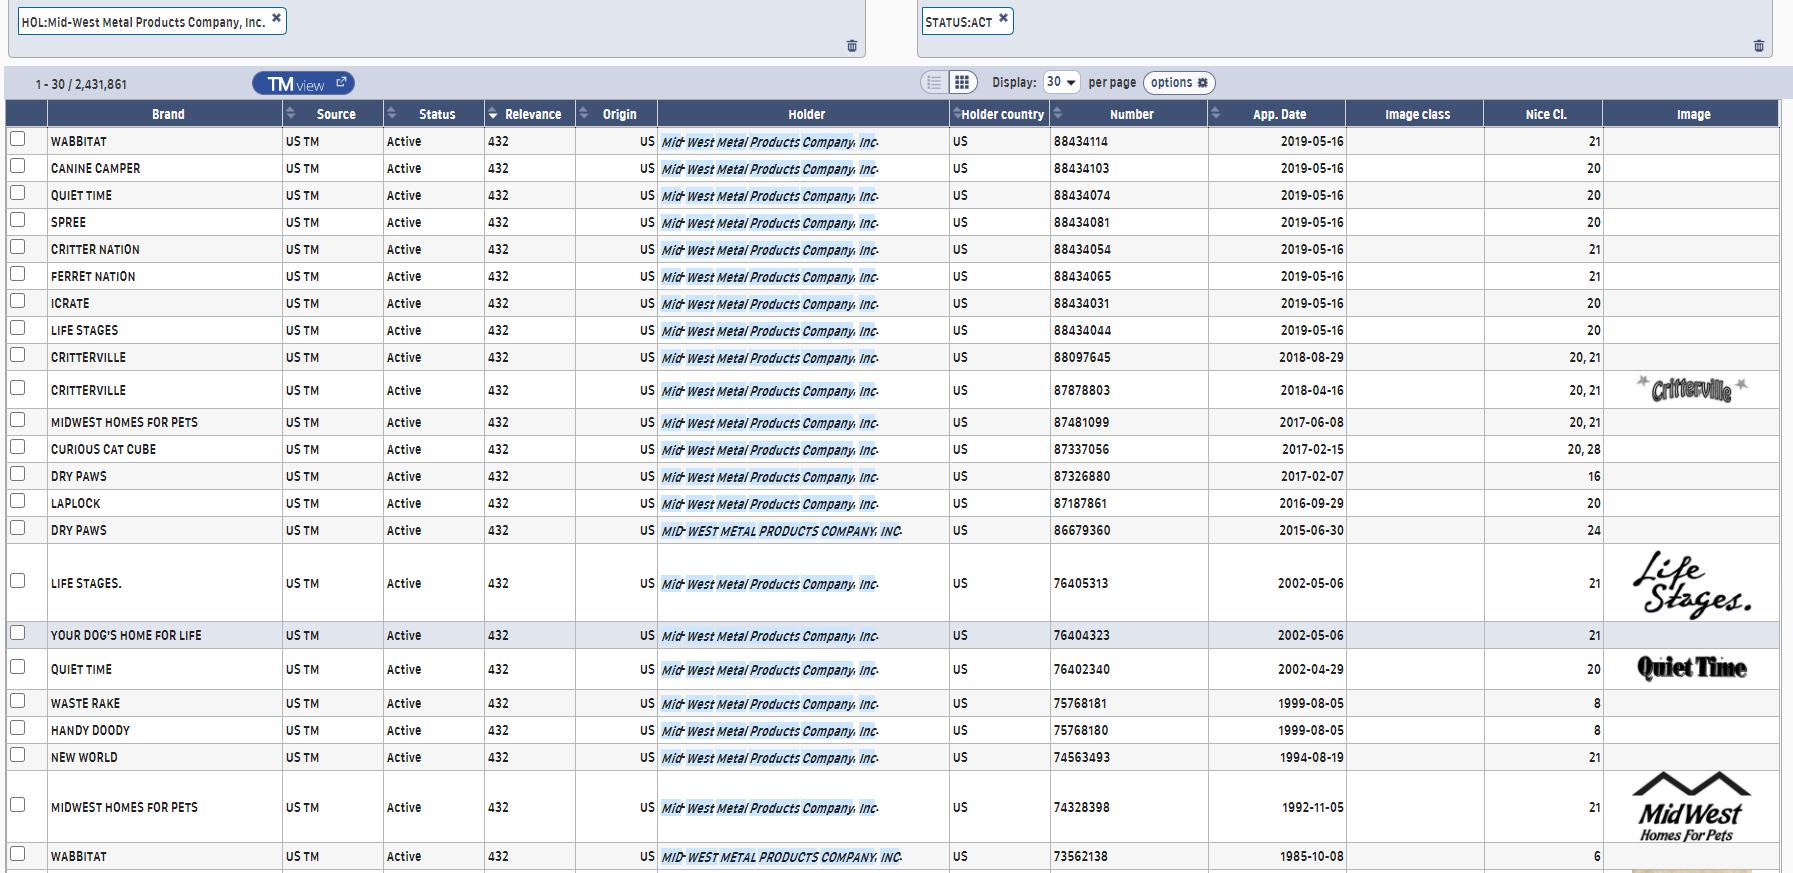Open the Display per page dropdown
Screen dimensions: 1793x873
1060,83
